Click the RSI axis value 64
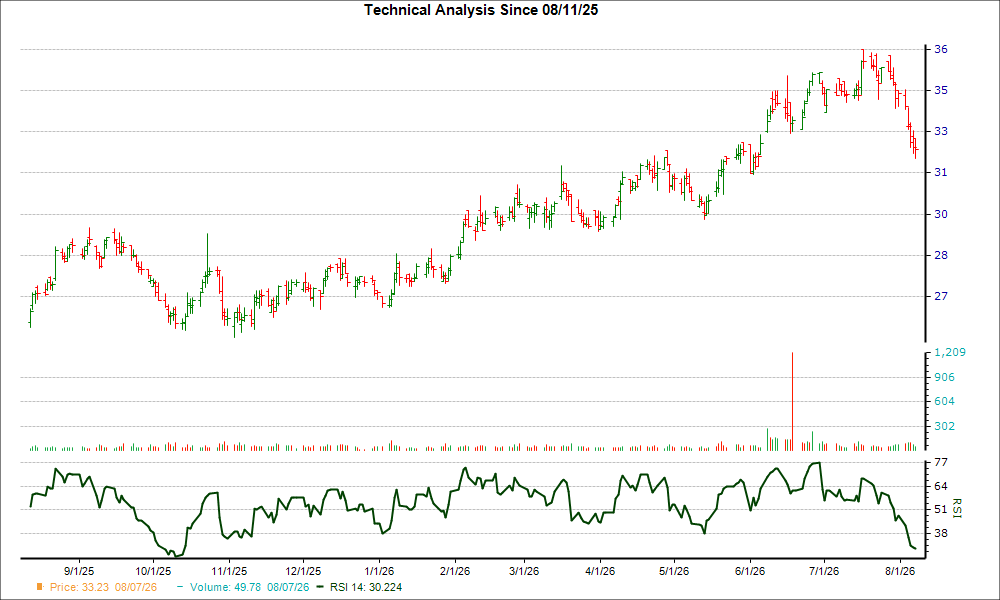1000x600 pixels. 941,486
